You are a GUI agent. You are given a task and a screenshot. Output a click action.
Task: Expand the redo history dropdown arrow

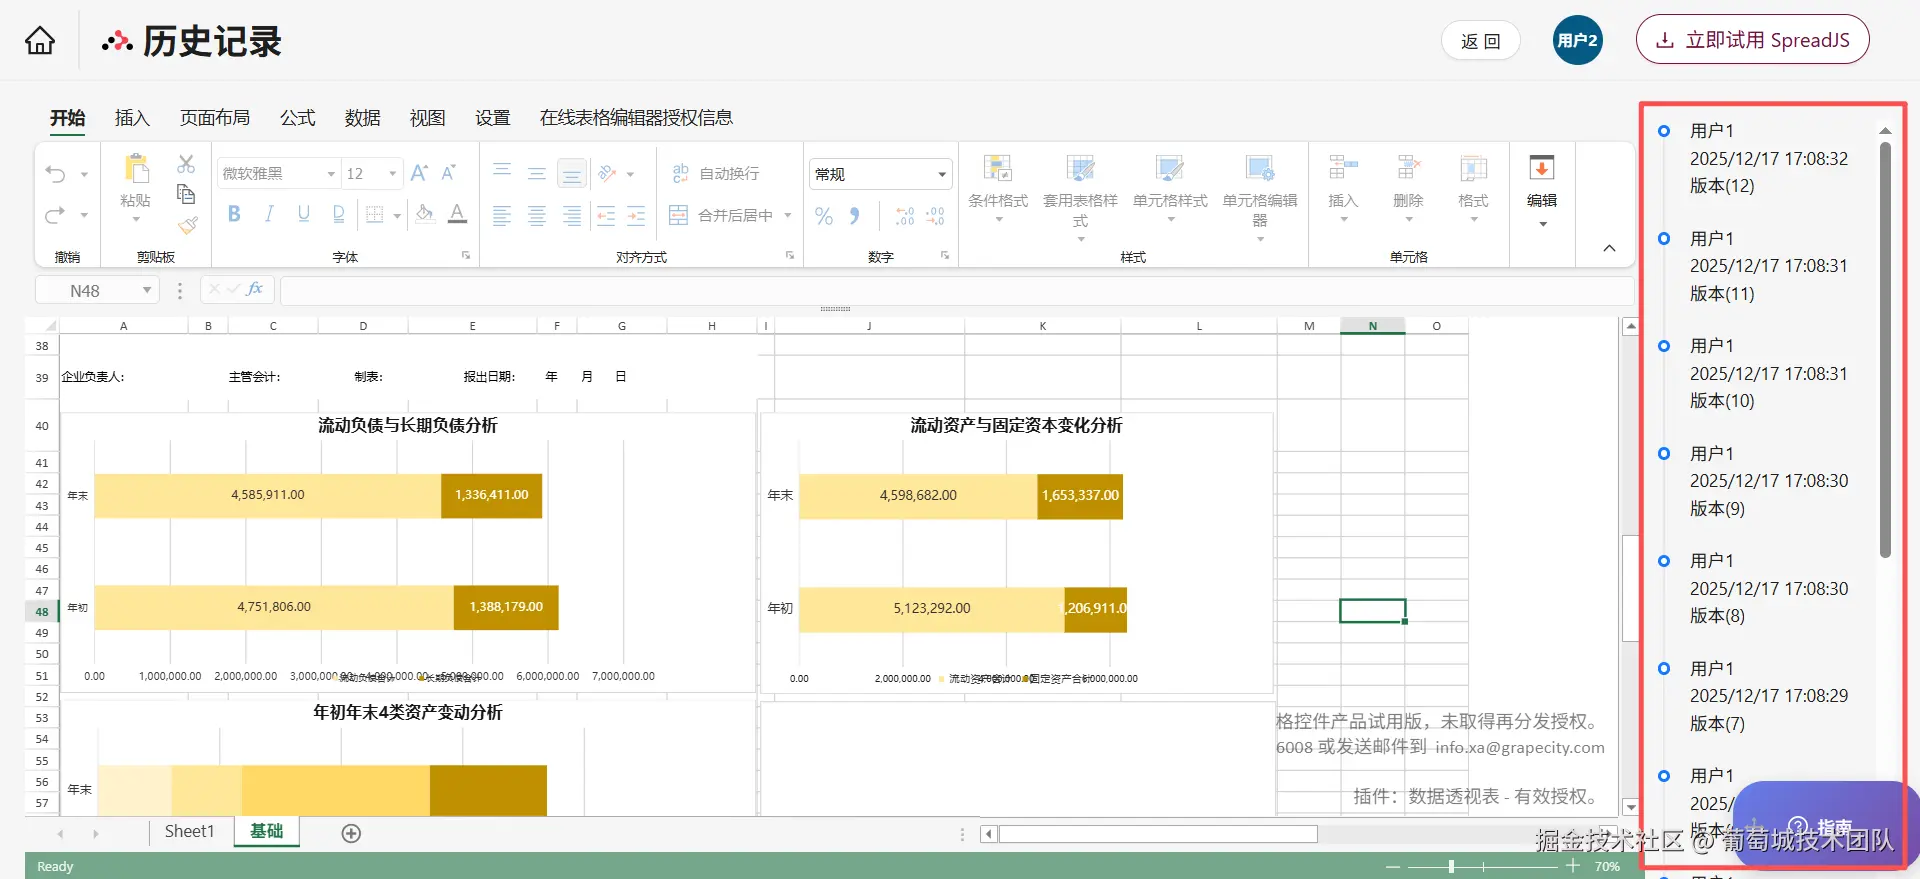[x=84, y=214]
